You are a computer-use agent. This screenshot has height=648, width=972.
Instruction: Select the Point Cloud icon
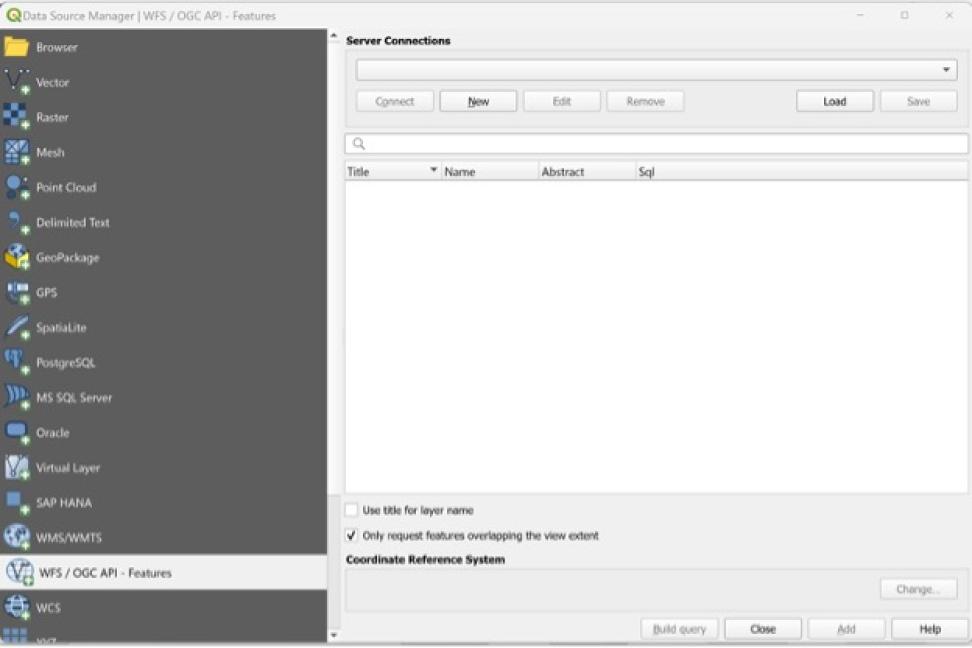click(17, 187)
